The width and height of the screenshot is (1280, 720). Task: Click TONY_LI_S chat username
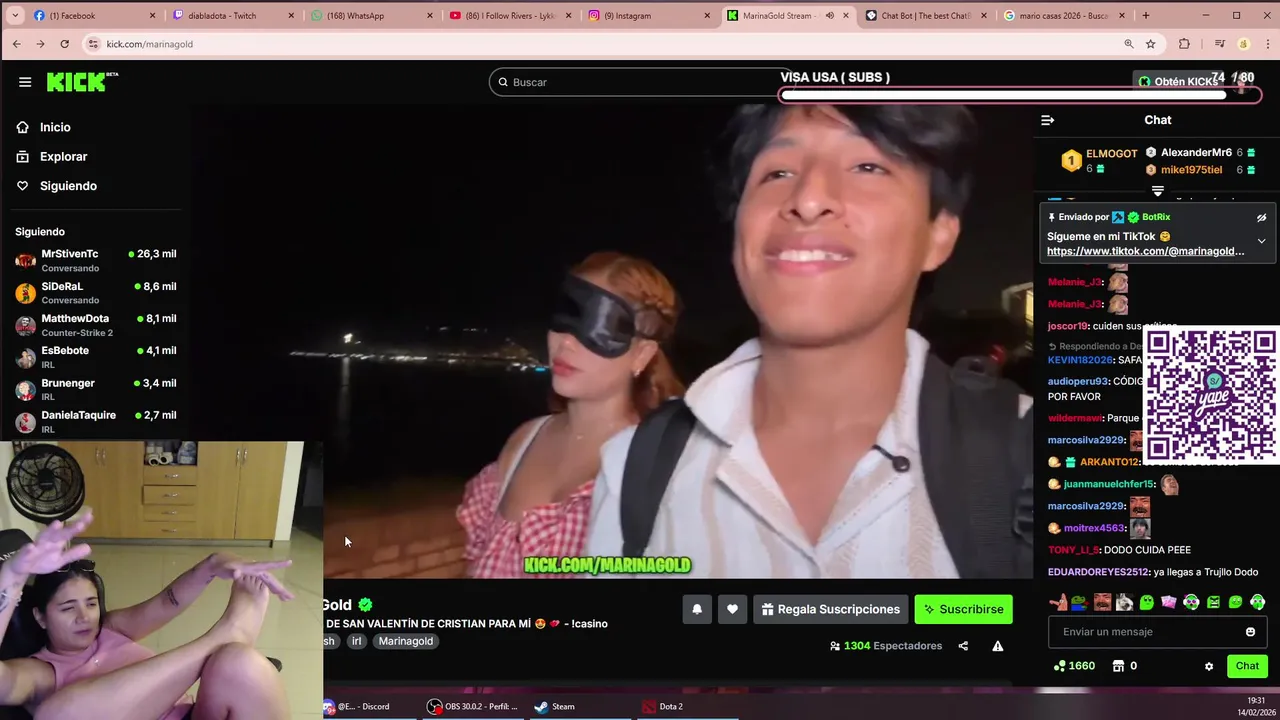(1073, 550)
